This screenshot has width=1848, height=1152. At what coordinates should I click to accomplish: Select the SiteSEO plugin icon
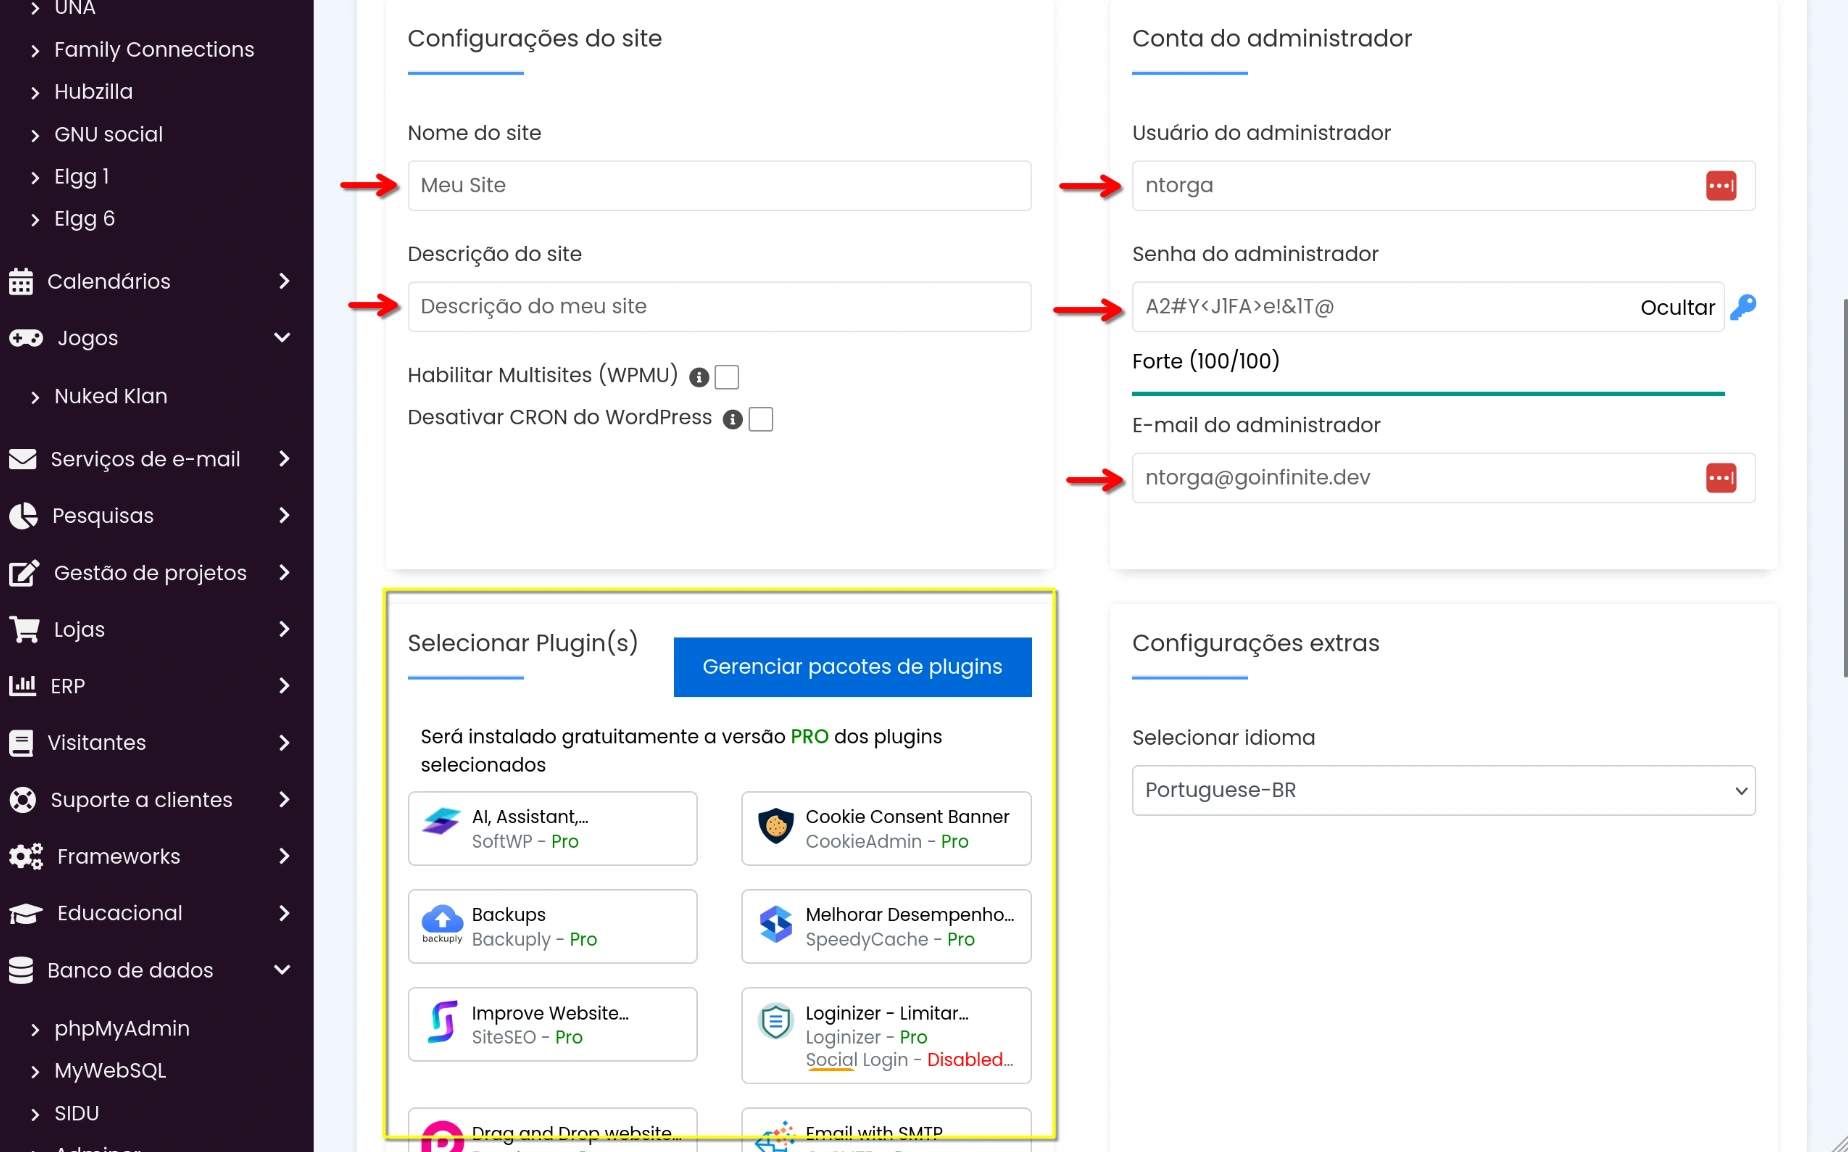click(441, 1022)
